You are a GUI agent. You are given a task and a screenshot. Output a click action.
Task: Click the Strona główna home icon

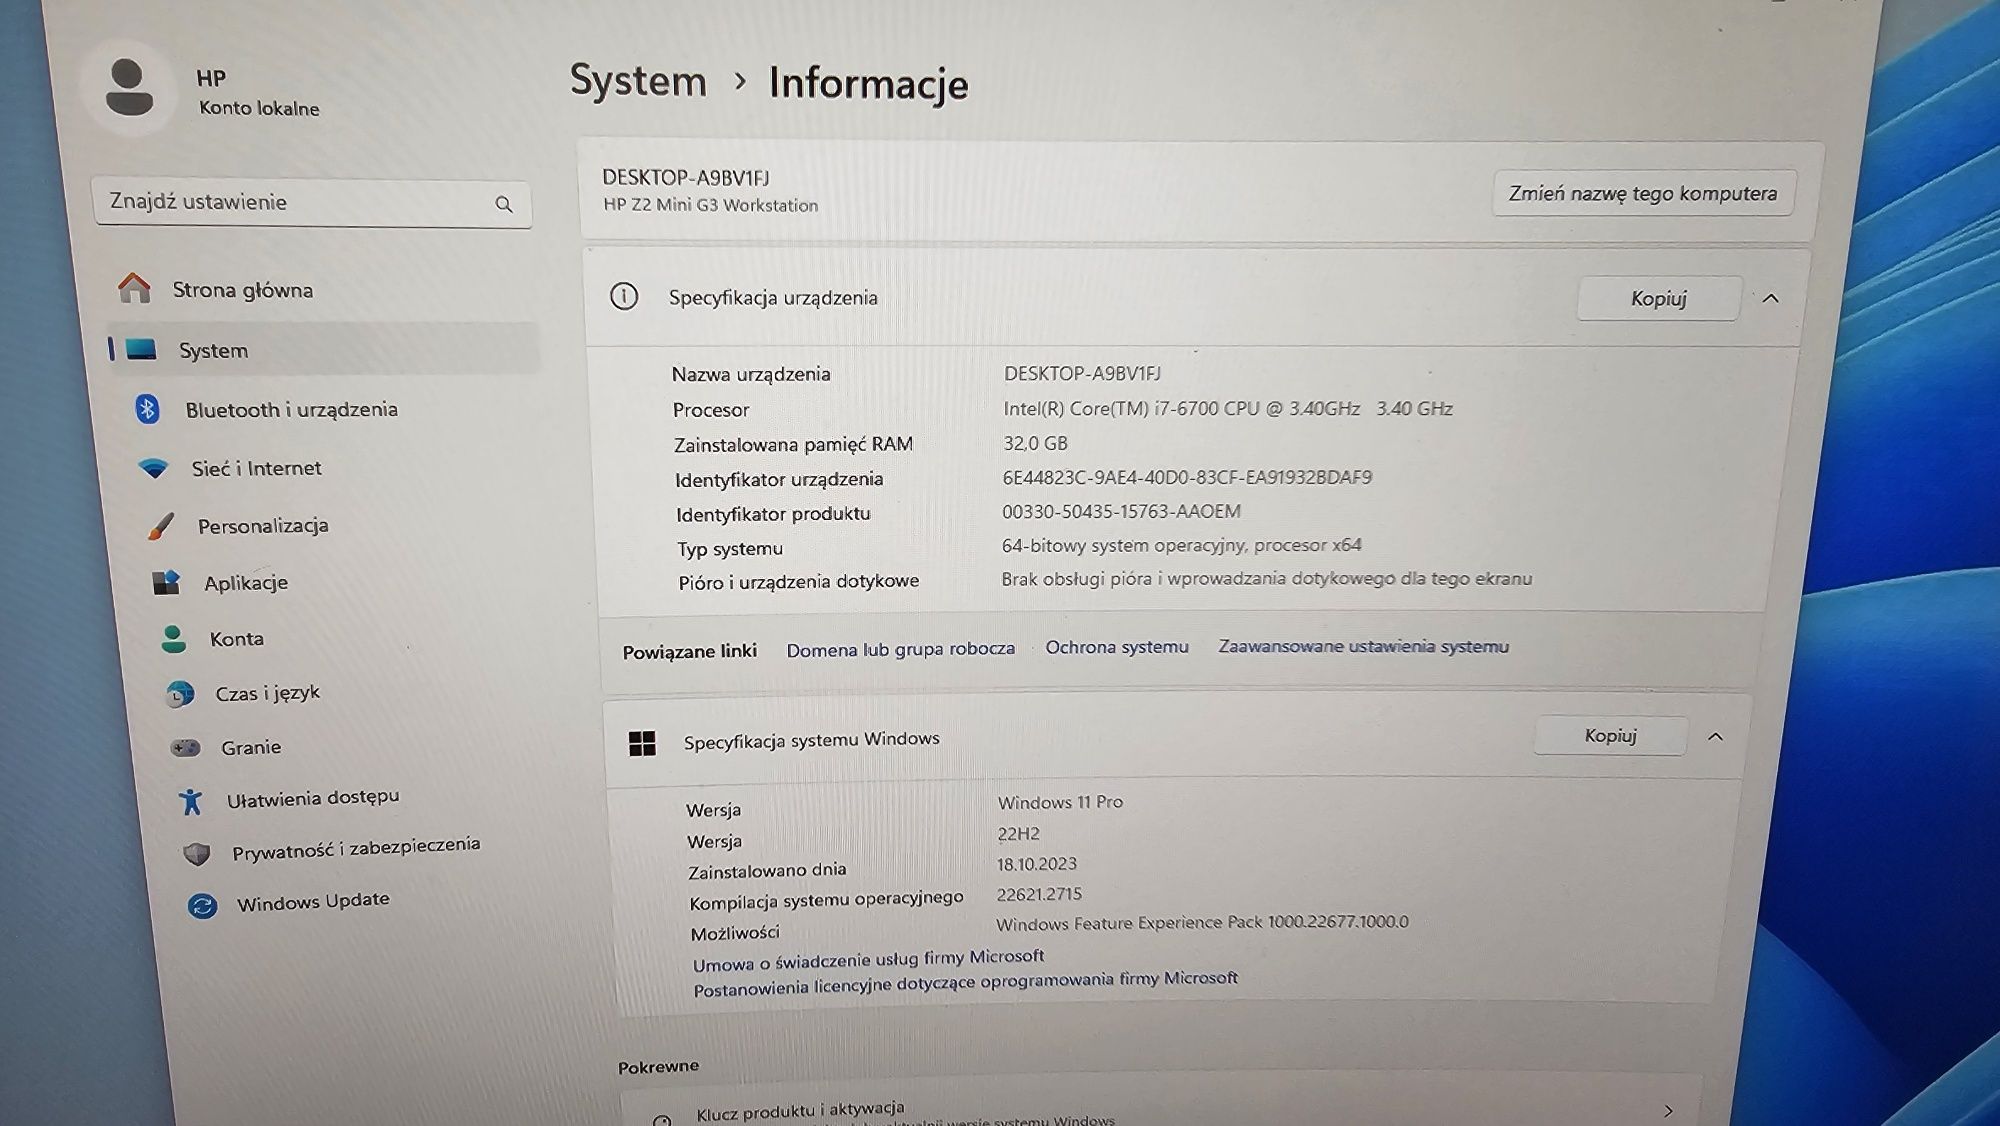134,288
